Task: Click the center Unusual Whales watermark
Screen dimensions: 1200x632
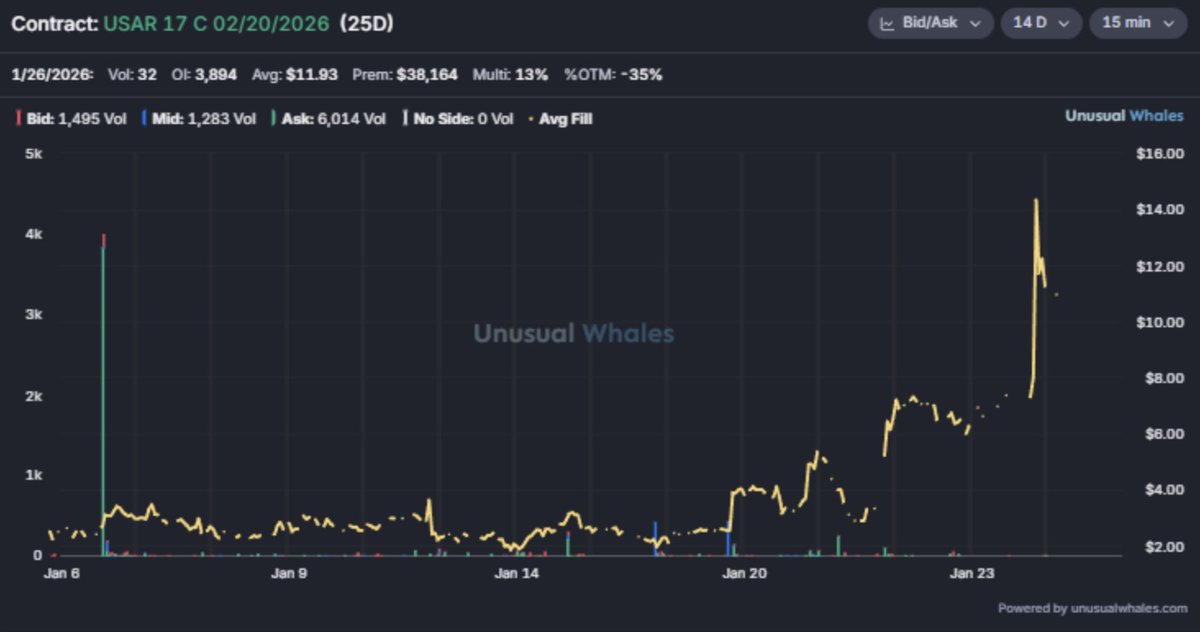Action: 573,333
